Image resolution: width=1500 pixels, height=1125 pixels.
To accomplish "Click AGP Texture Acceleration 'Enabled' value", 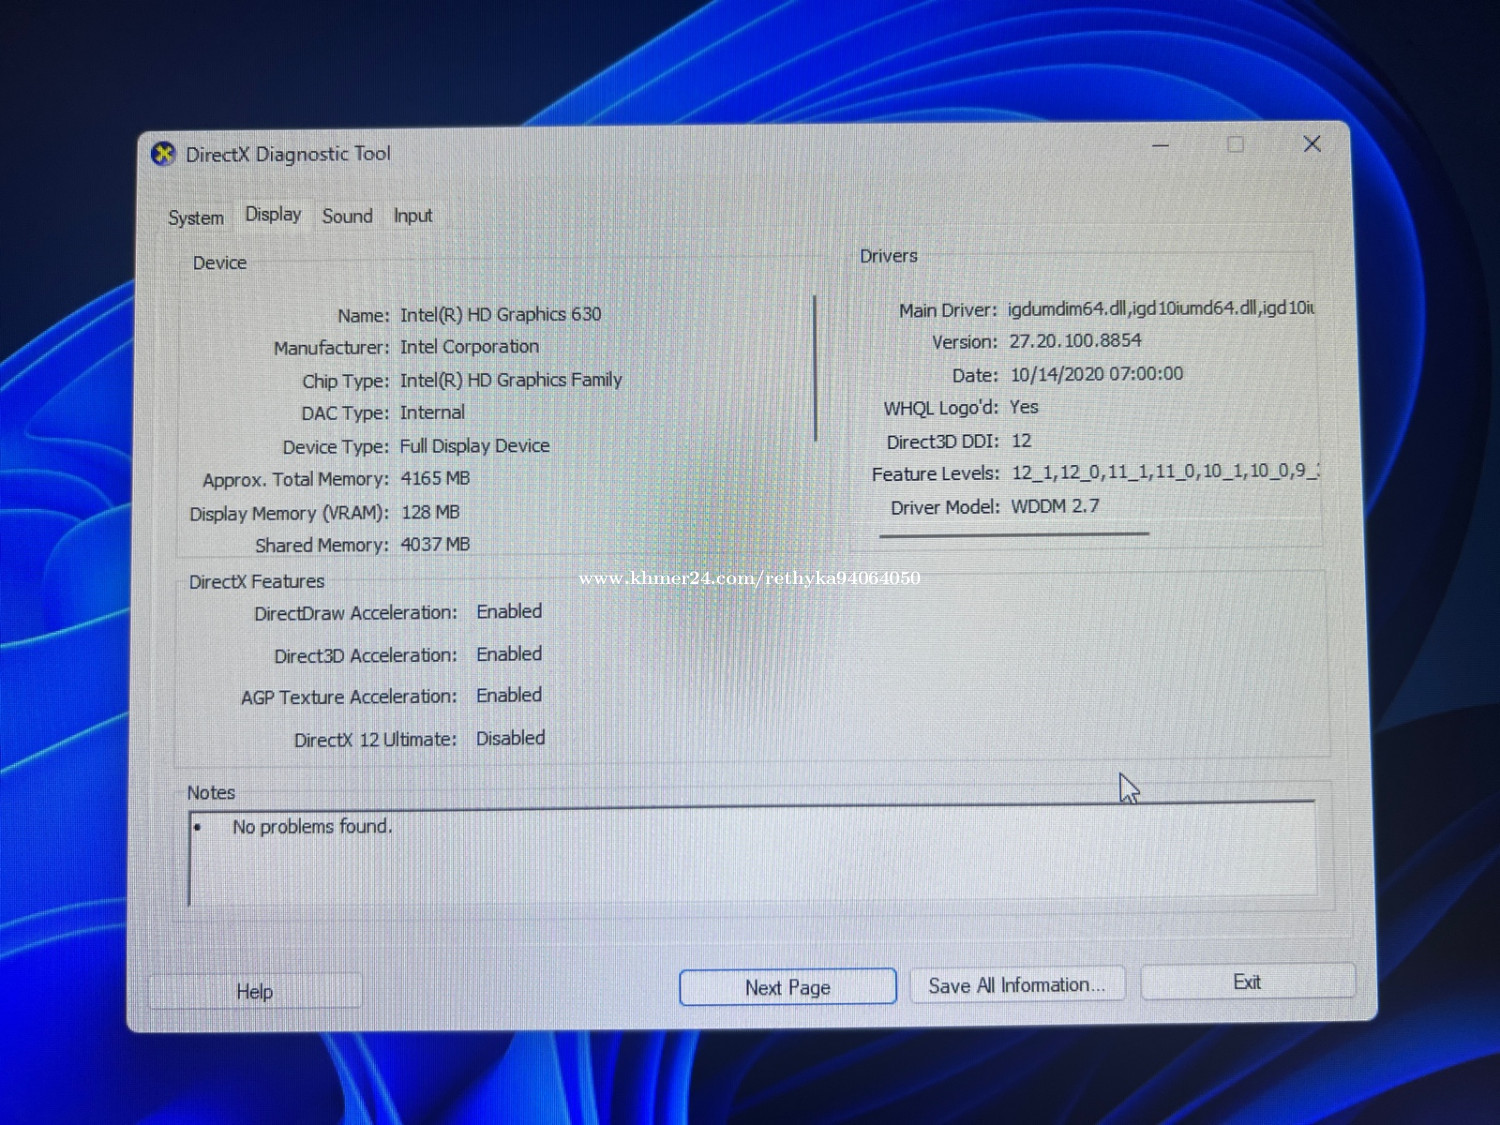I will click(509, 695).
